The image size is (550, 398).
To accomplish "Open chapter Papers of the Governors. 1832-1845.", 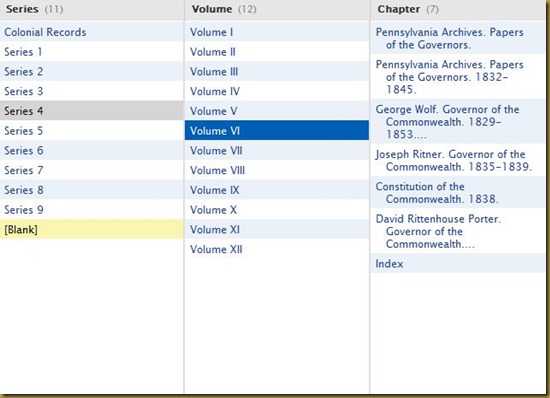I will click(458, 76).
